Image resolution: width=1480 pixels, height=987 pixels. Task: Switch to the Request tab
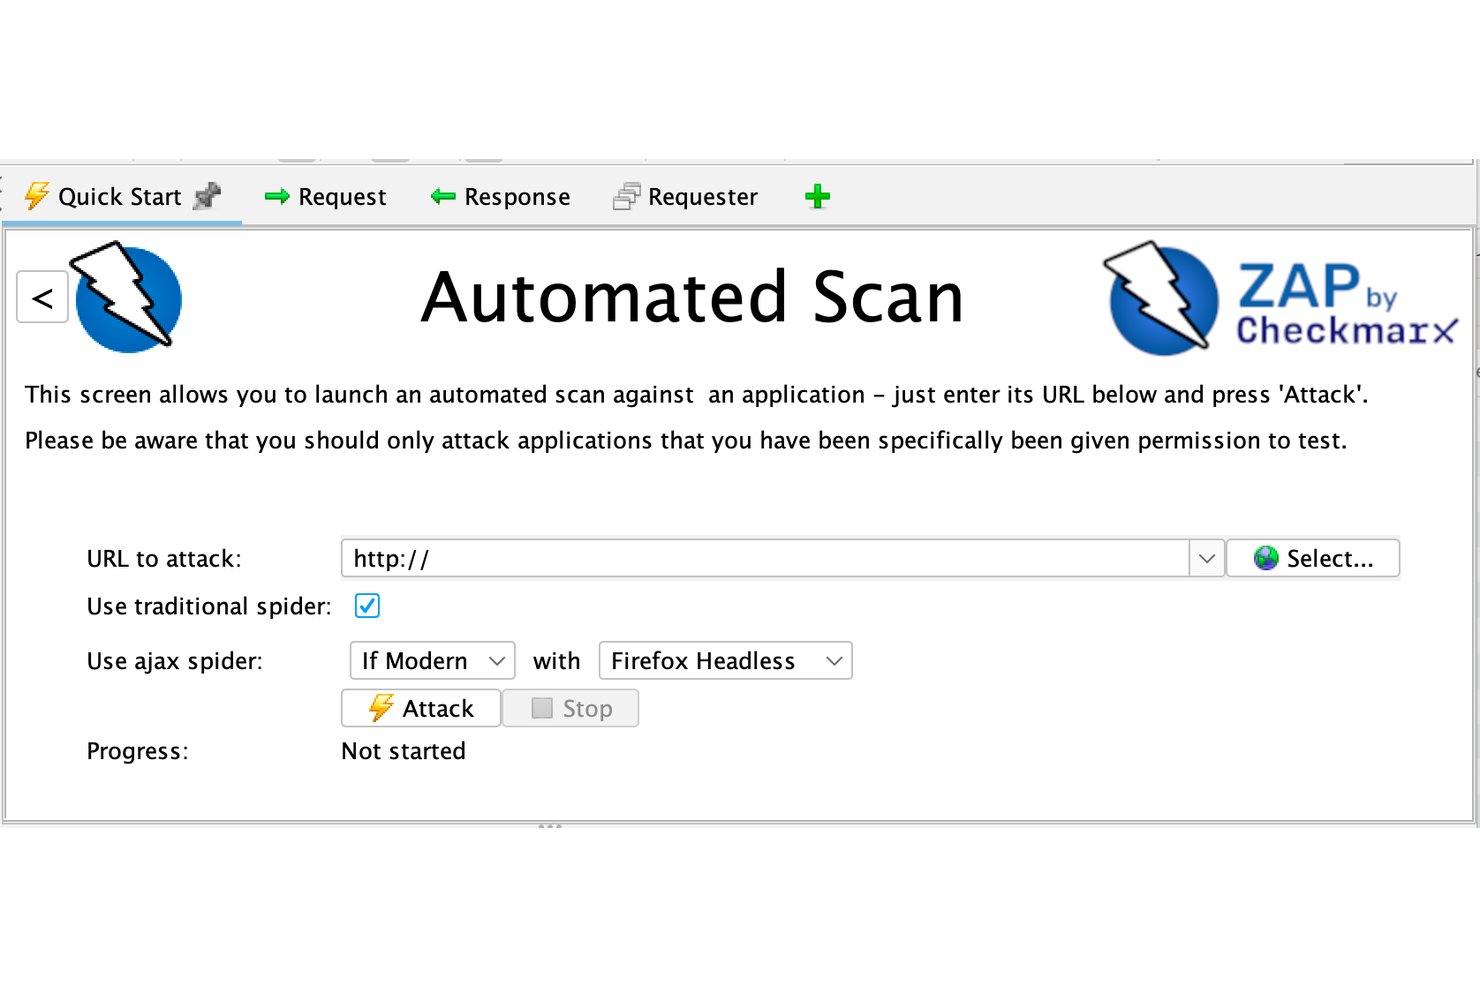[325, 197]
